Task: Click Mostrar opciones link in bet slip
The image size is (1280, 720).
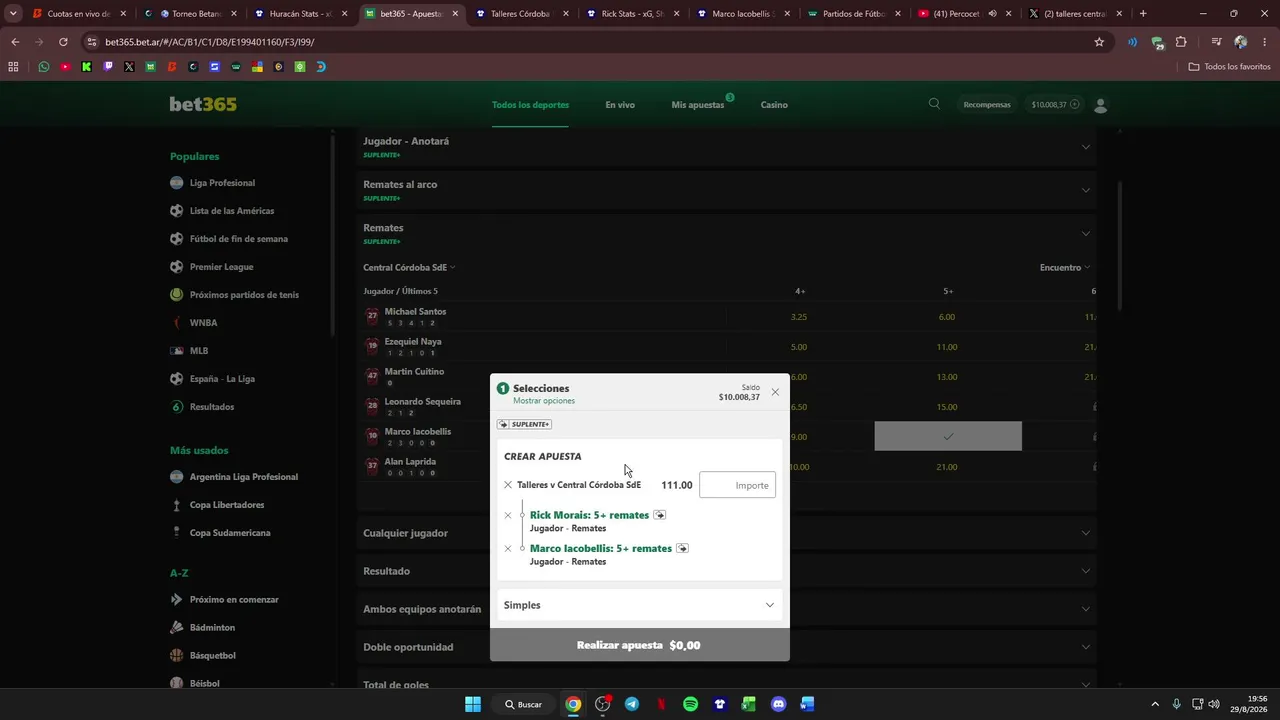Action: pos(544,401)
